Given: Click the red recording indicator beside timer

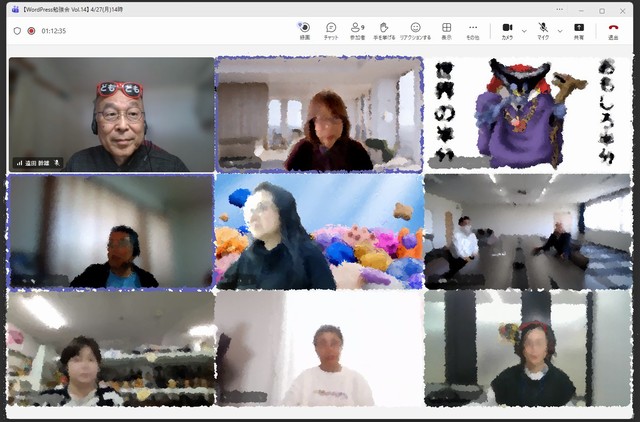Looking at the screenshot, I should click(31, 31).
